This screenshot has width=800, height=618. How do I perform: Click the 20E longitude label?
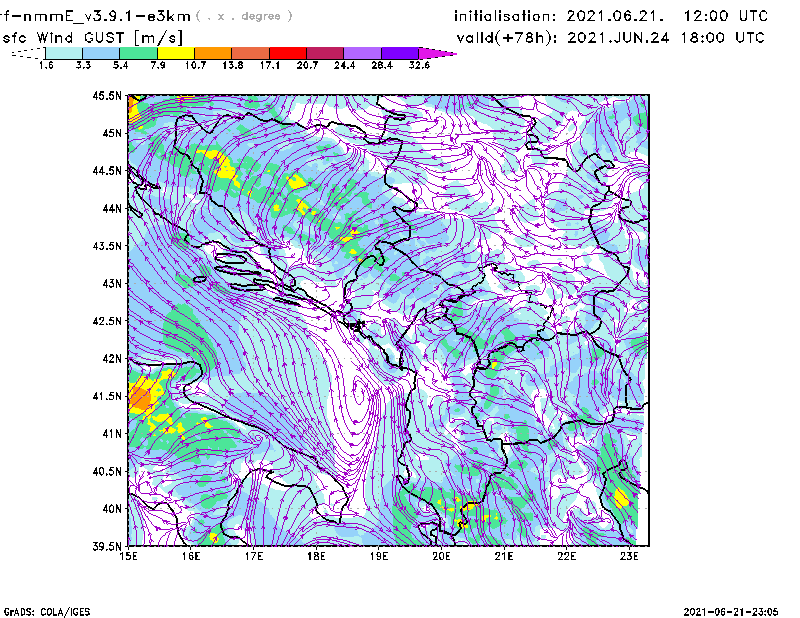(441, 556)
